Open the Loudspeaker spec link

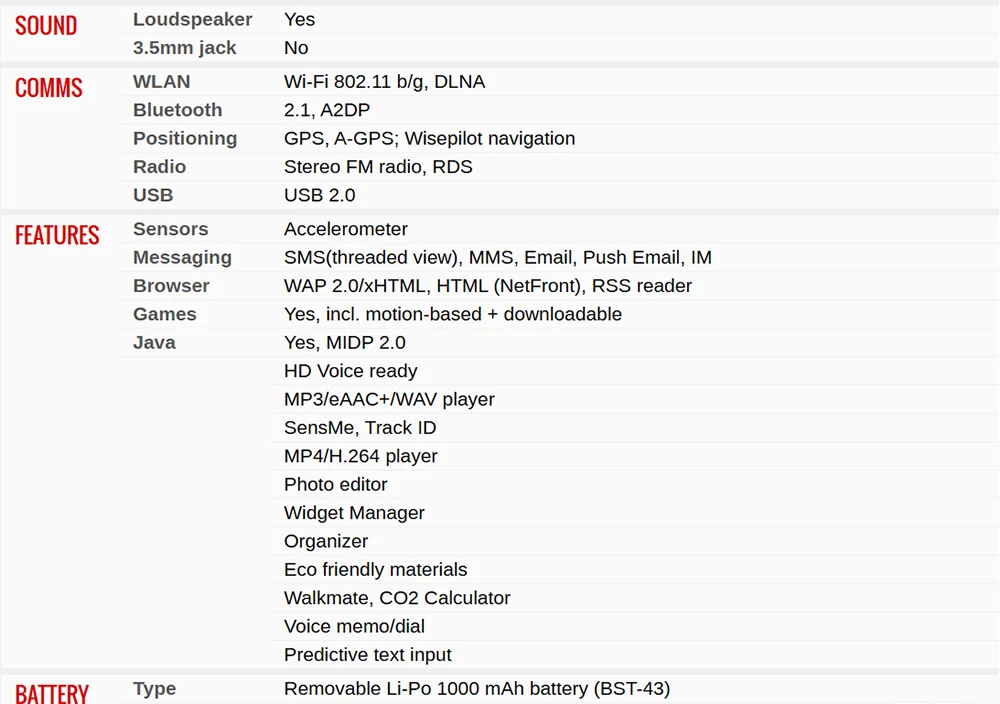pyautogui.click(x=192, y=19)
